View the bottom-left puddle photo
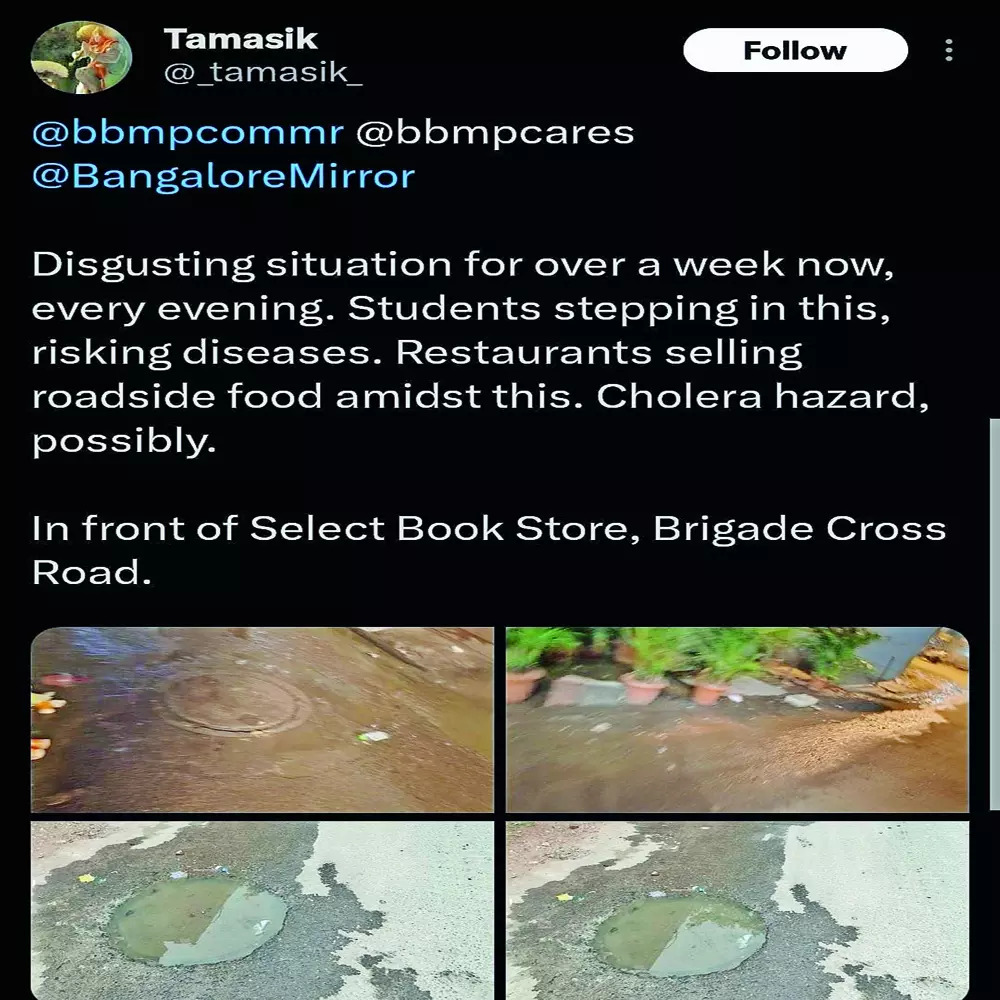This screenshot has height=1000, width=1000. pos(262,910)
